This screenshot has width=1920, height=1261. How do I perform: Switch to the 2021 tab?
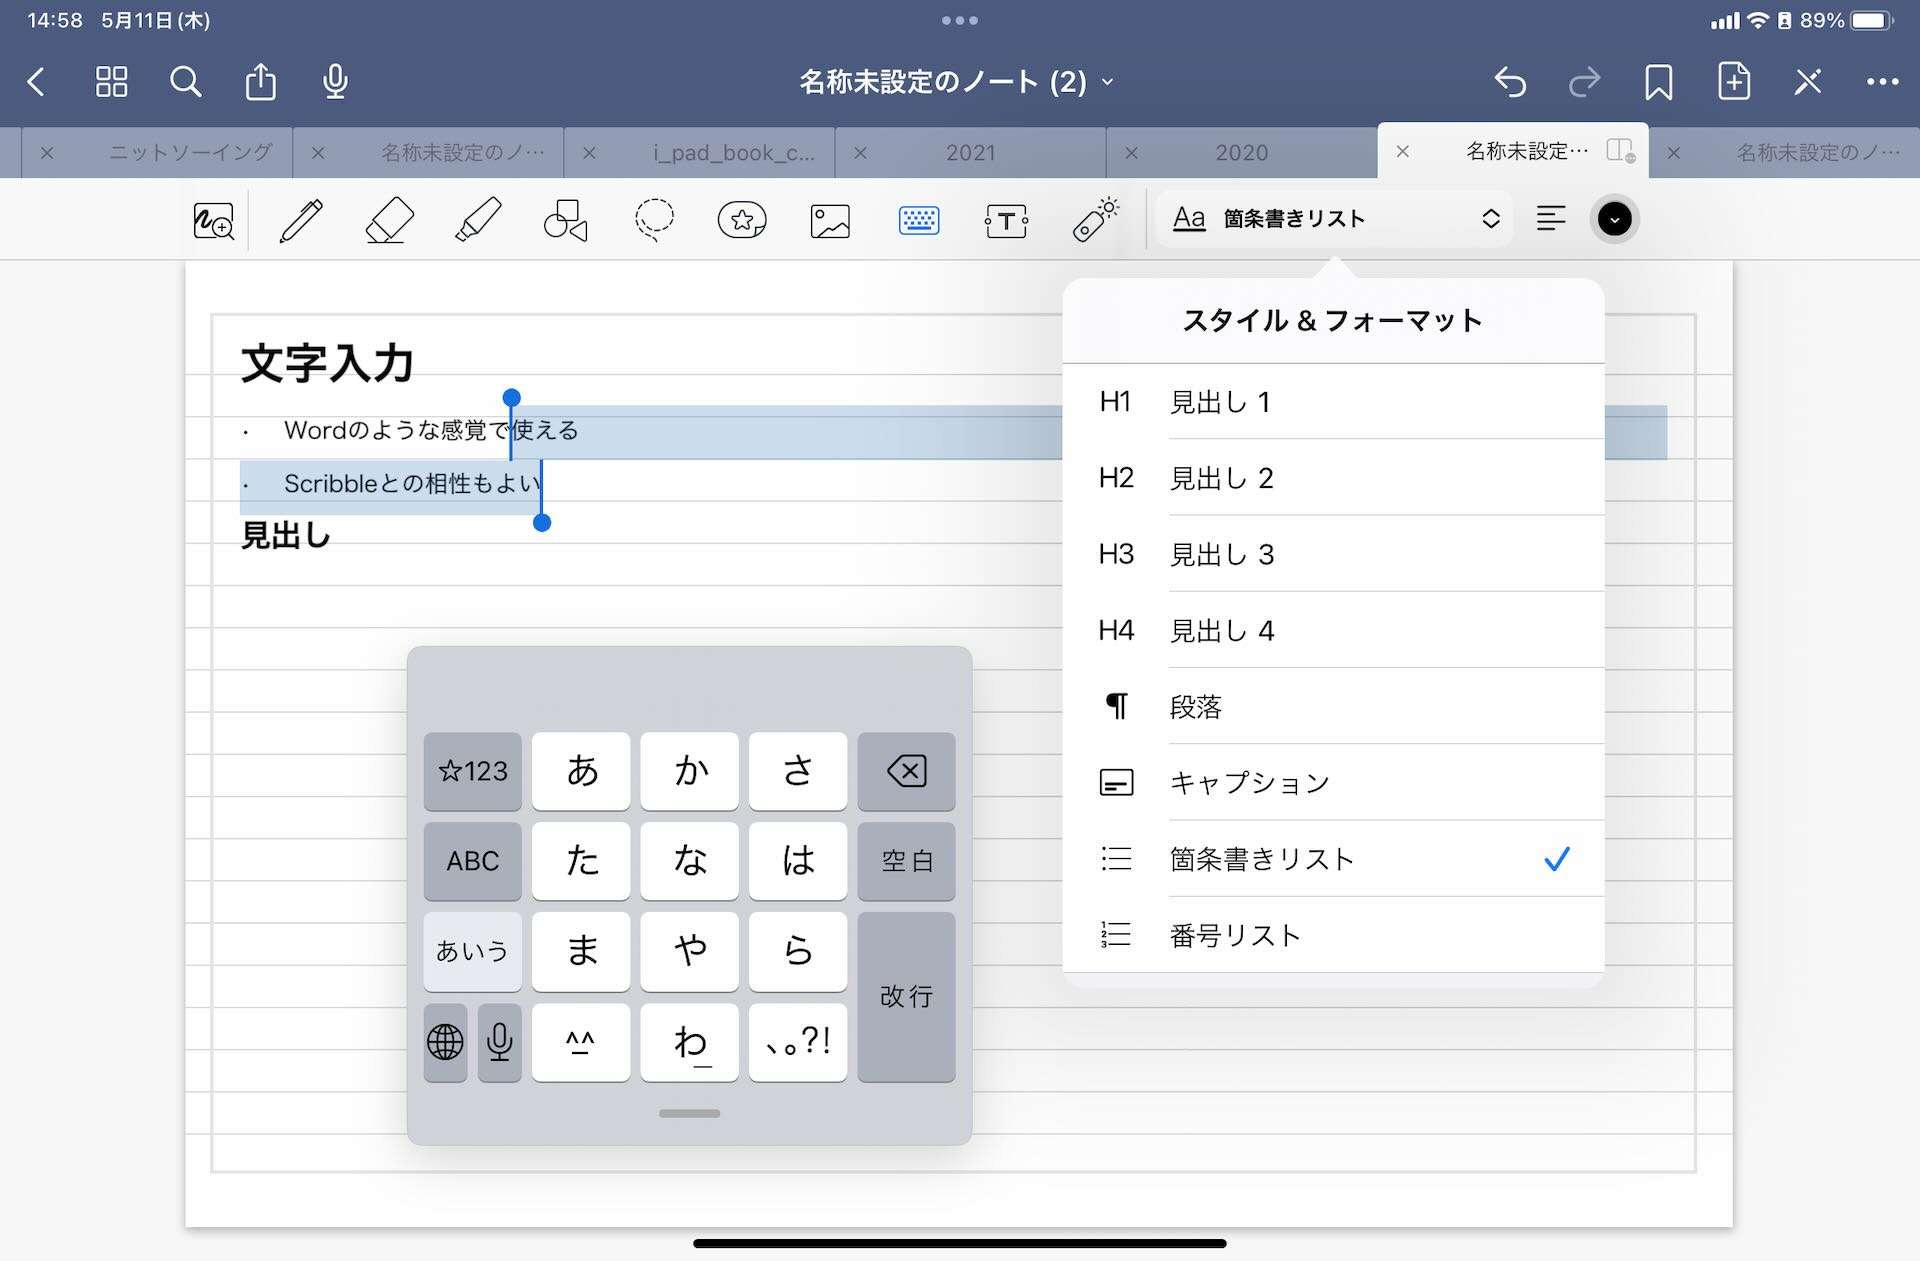pos(970,153)
